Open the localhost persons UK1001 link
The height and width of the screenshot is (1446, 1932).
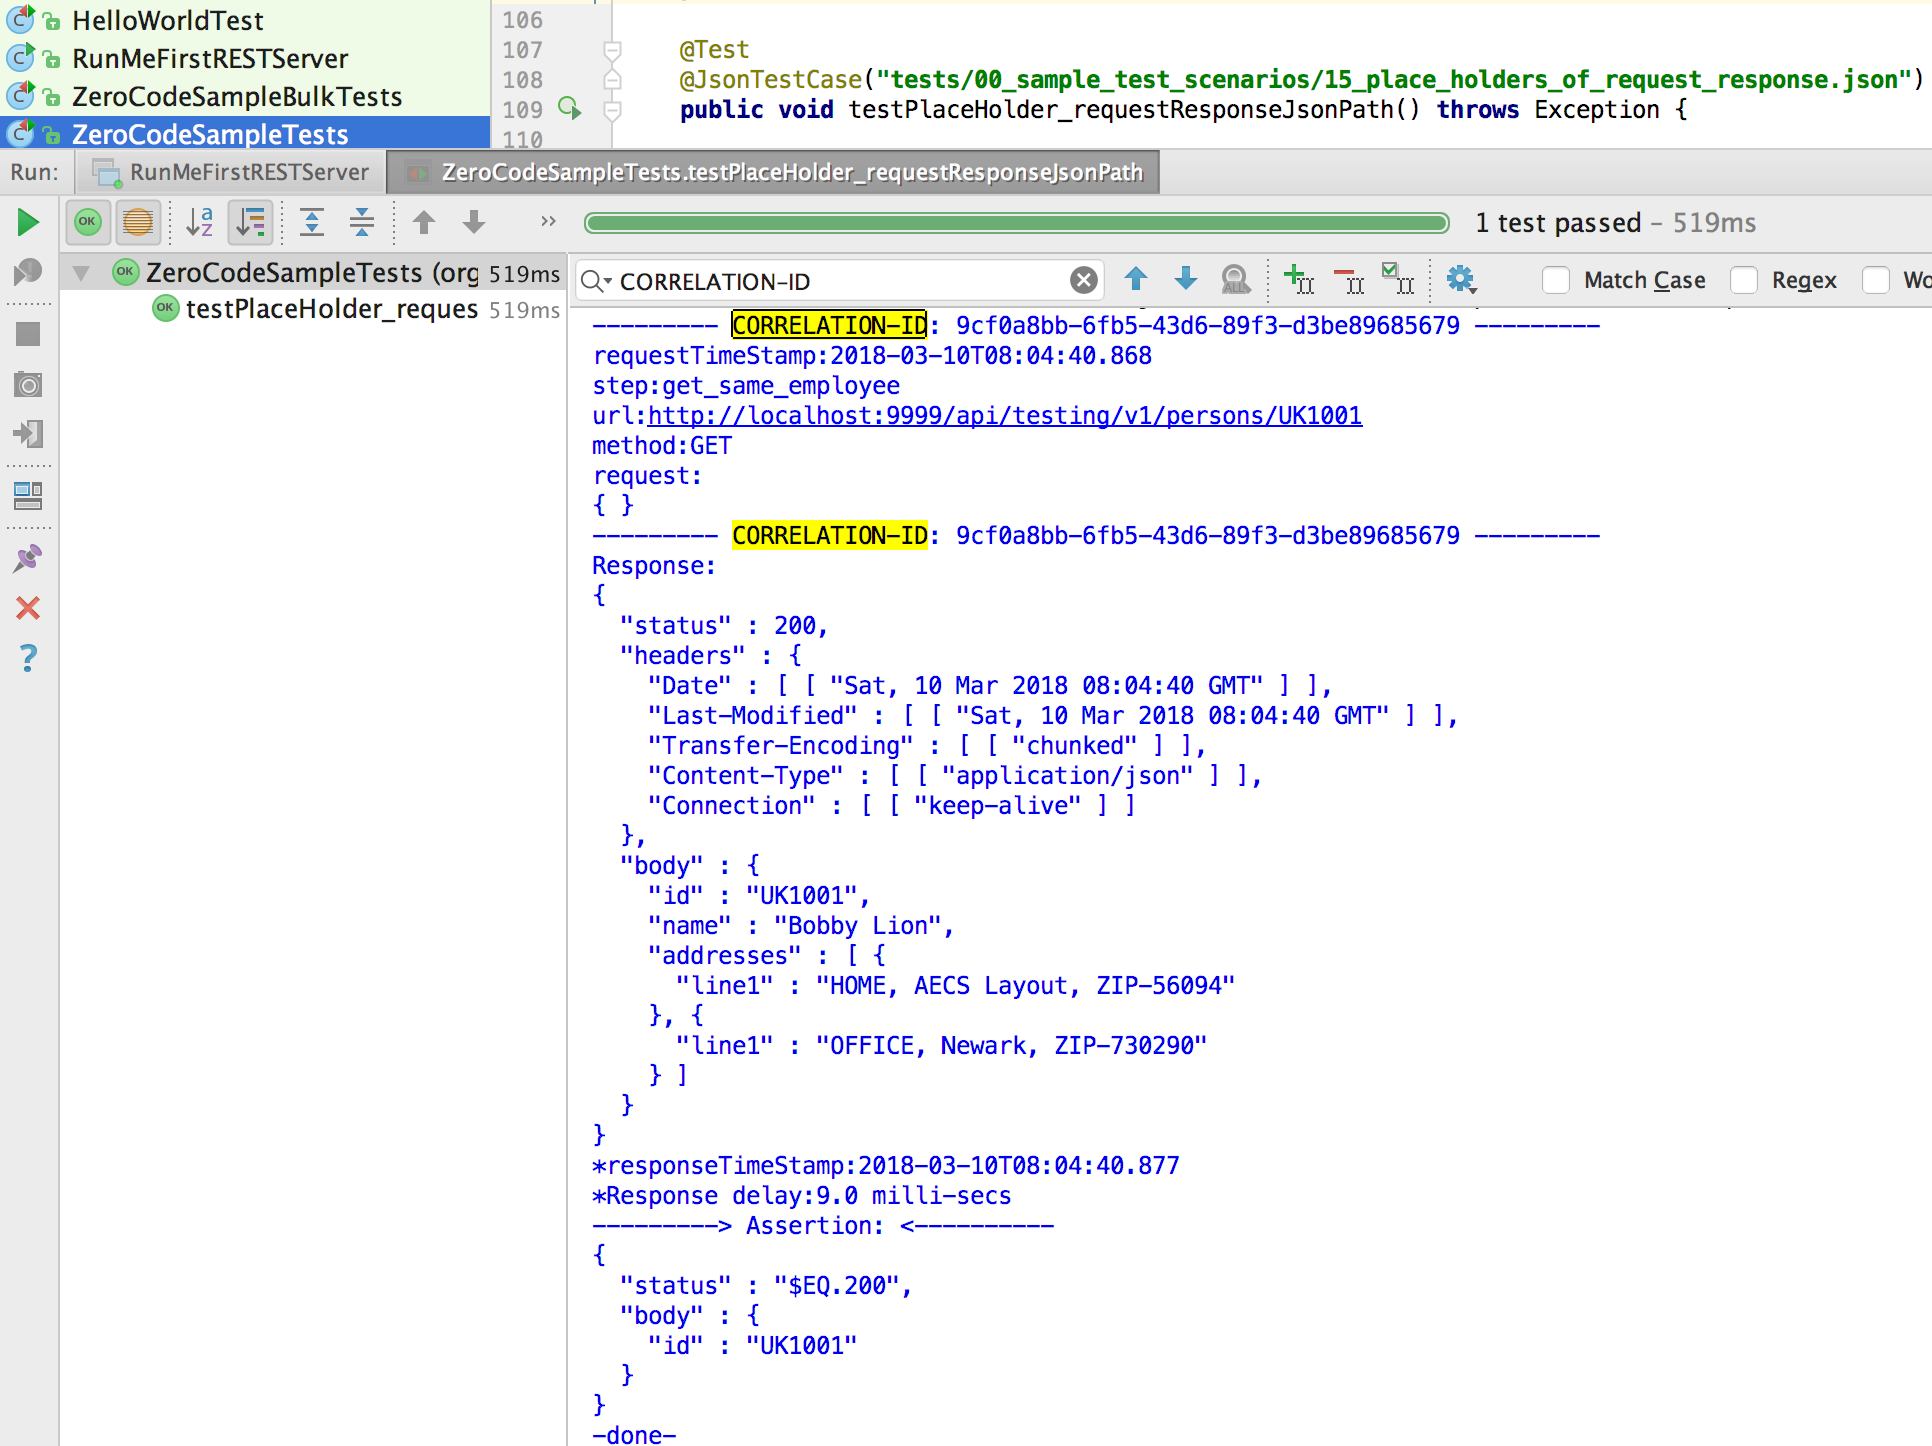(1004, 416)
